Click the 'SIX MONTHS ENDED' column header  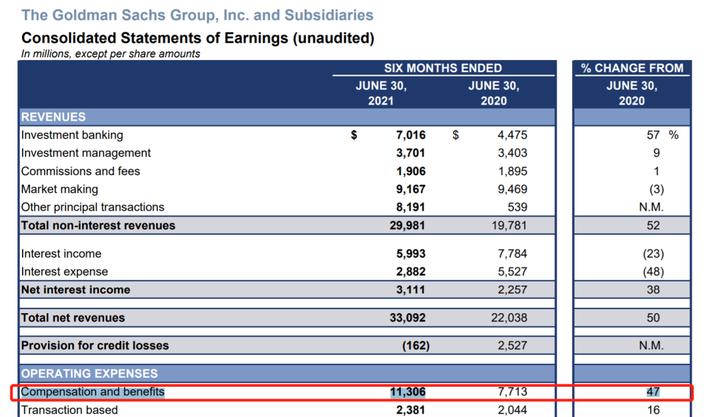click(x=443, y=68)
